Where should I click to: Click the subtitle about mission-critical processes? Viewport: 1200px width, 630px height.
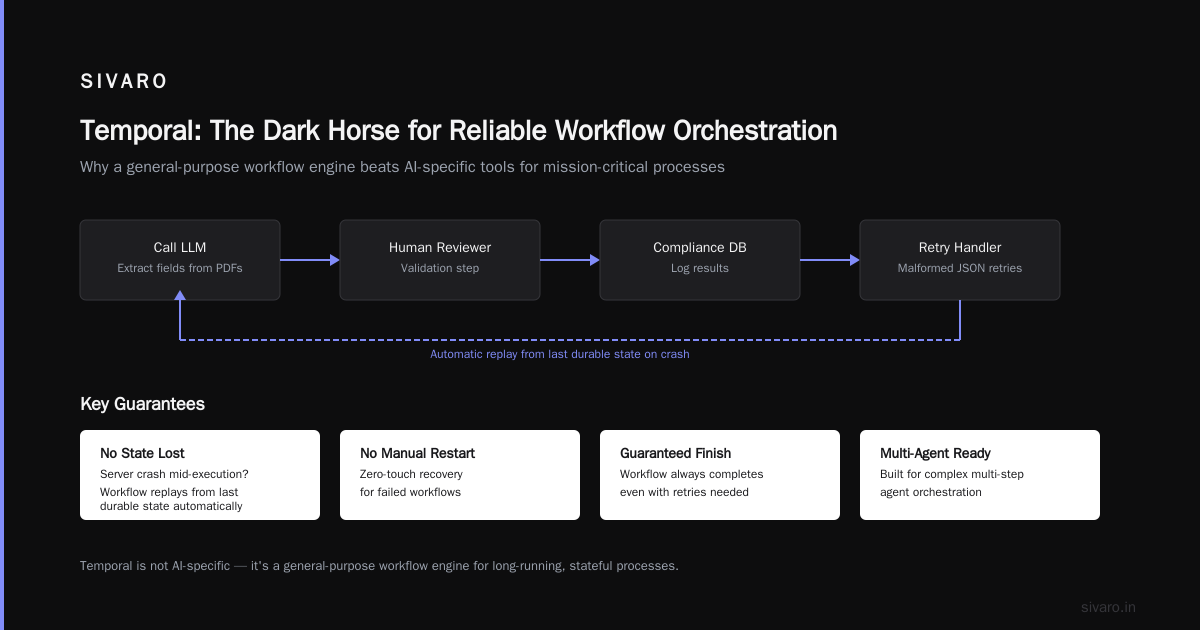[402, 167]
